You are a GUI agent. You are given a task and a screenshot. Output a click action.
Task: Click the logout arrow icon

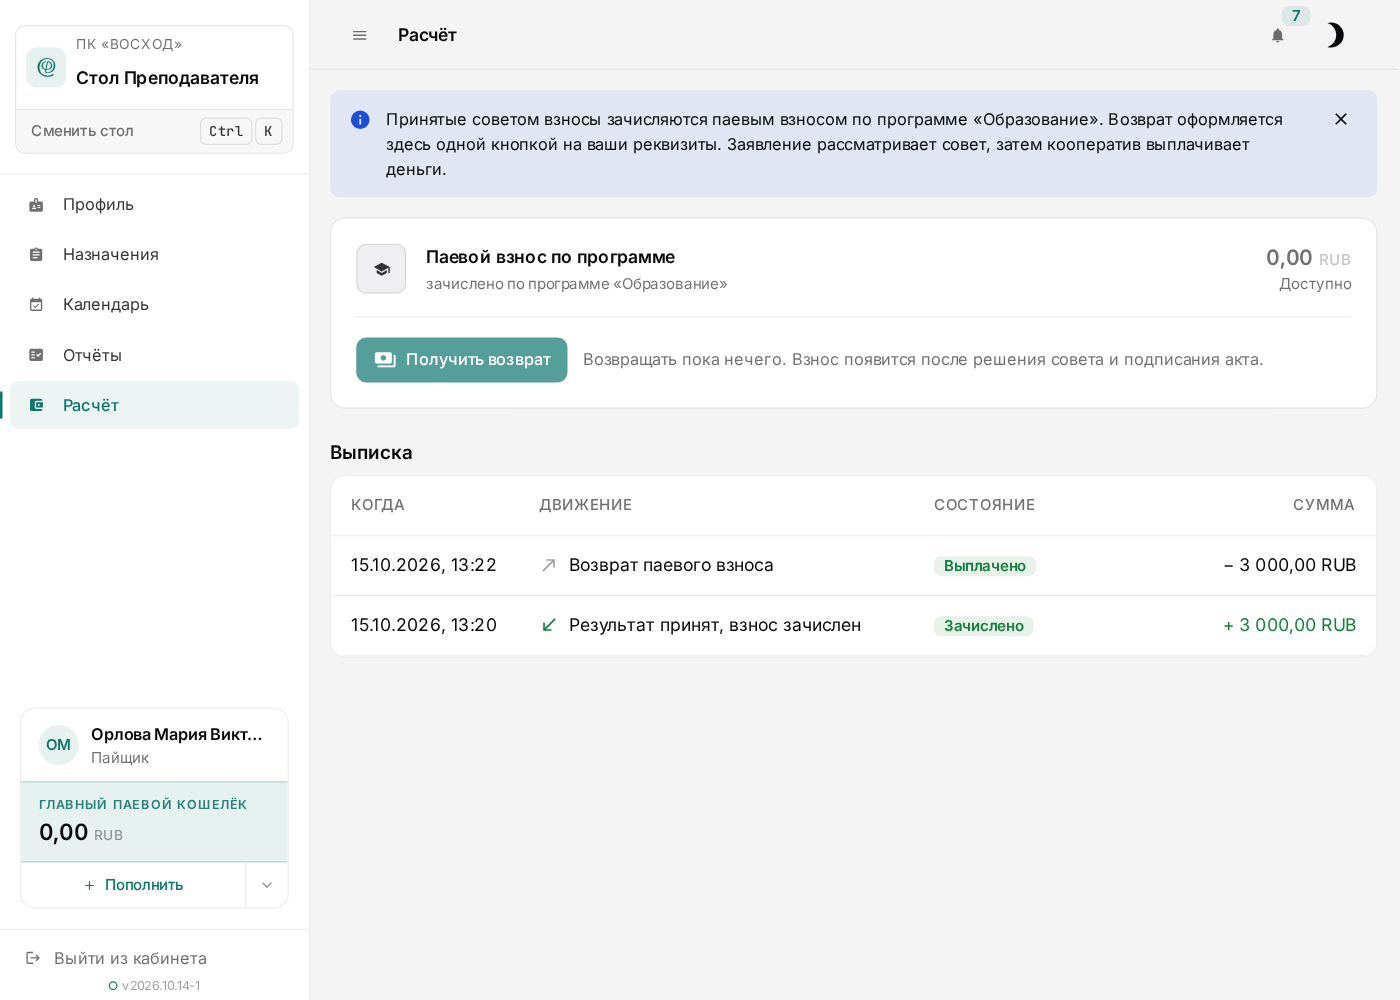(x=33, y=958)
